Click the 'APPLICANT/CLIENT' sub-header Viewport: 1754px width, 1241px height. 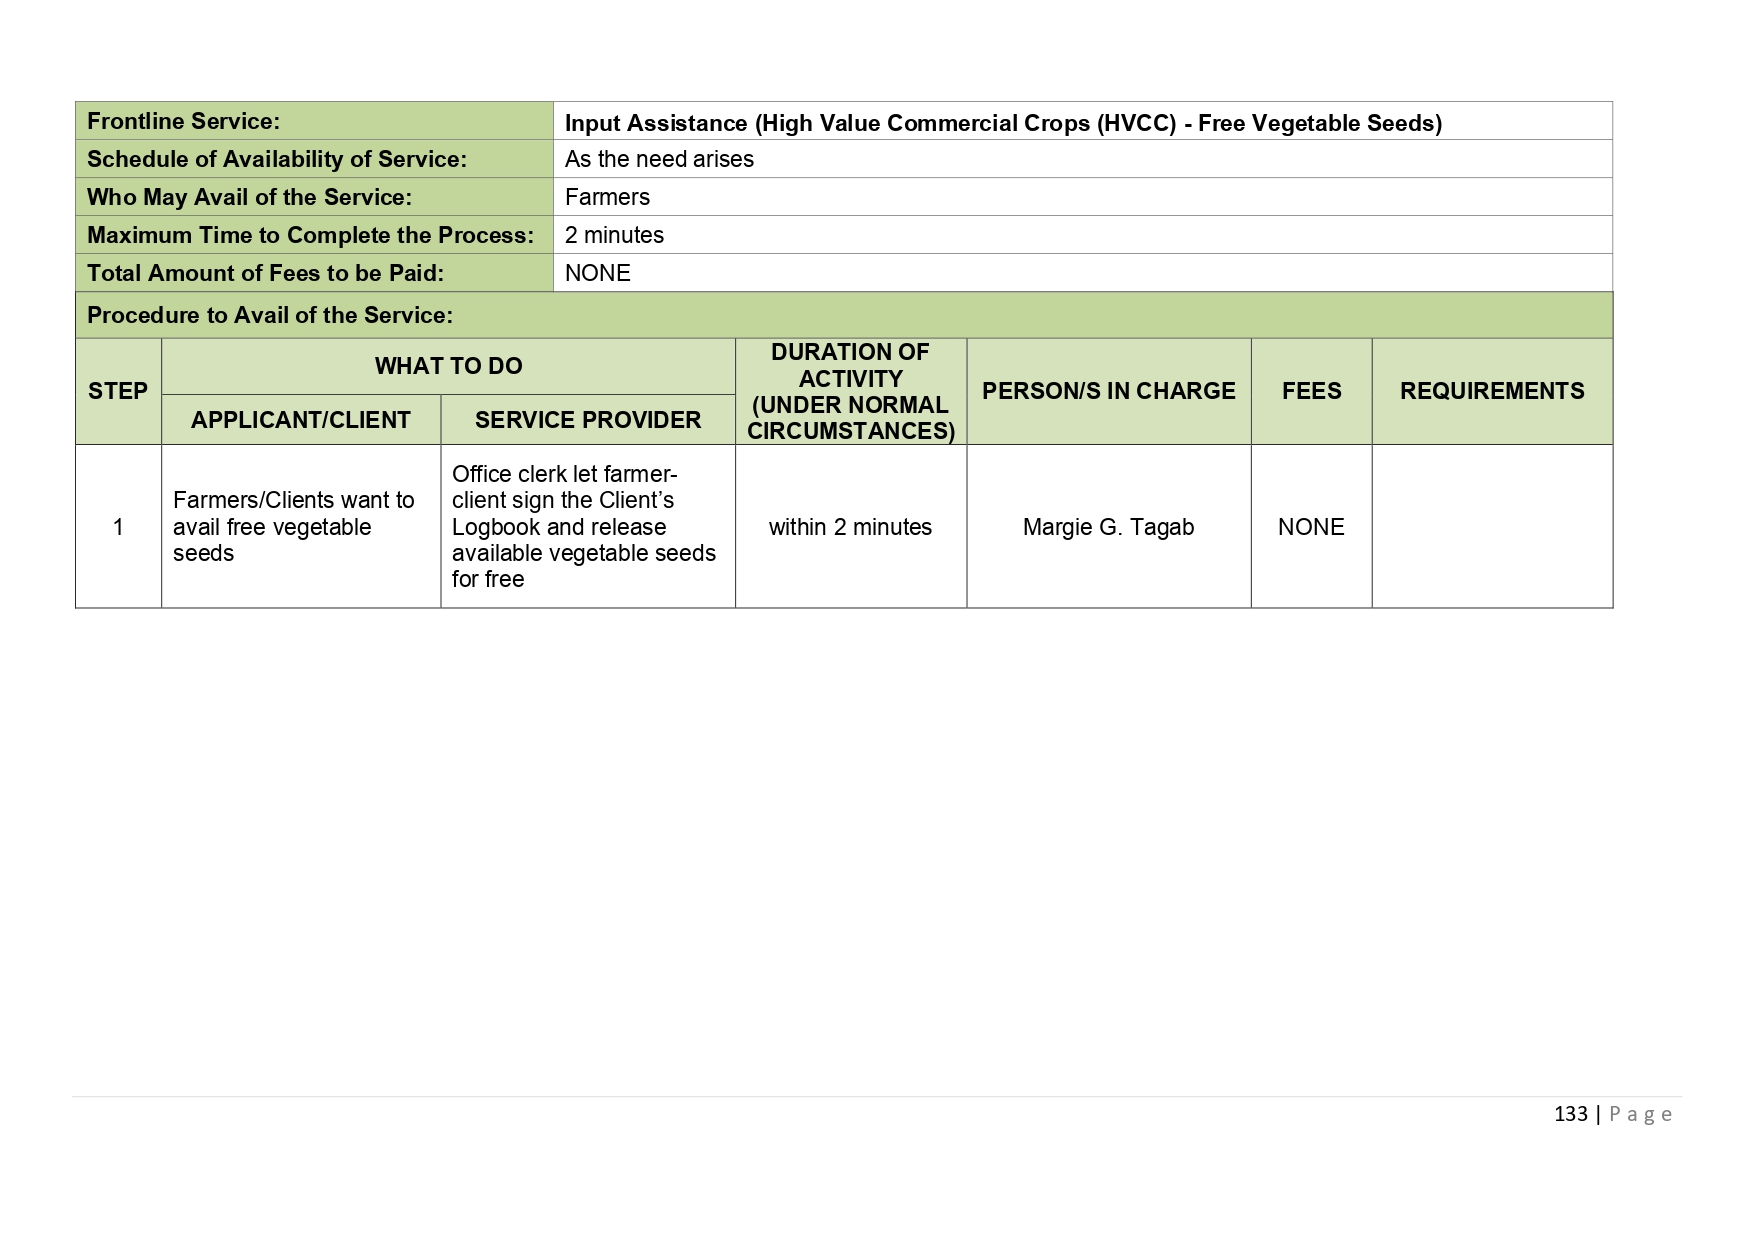pyautogui.click(x=301, y=420)
